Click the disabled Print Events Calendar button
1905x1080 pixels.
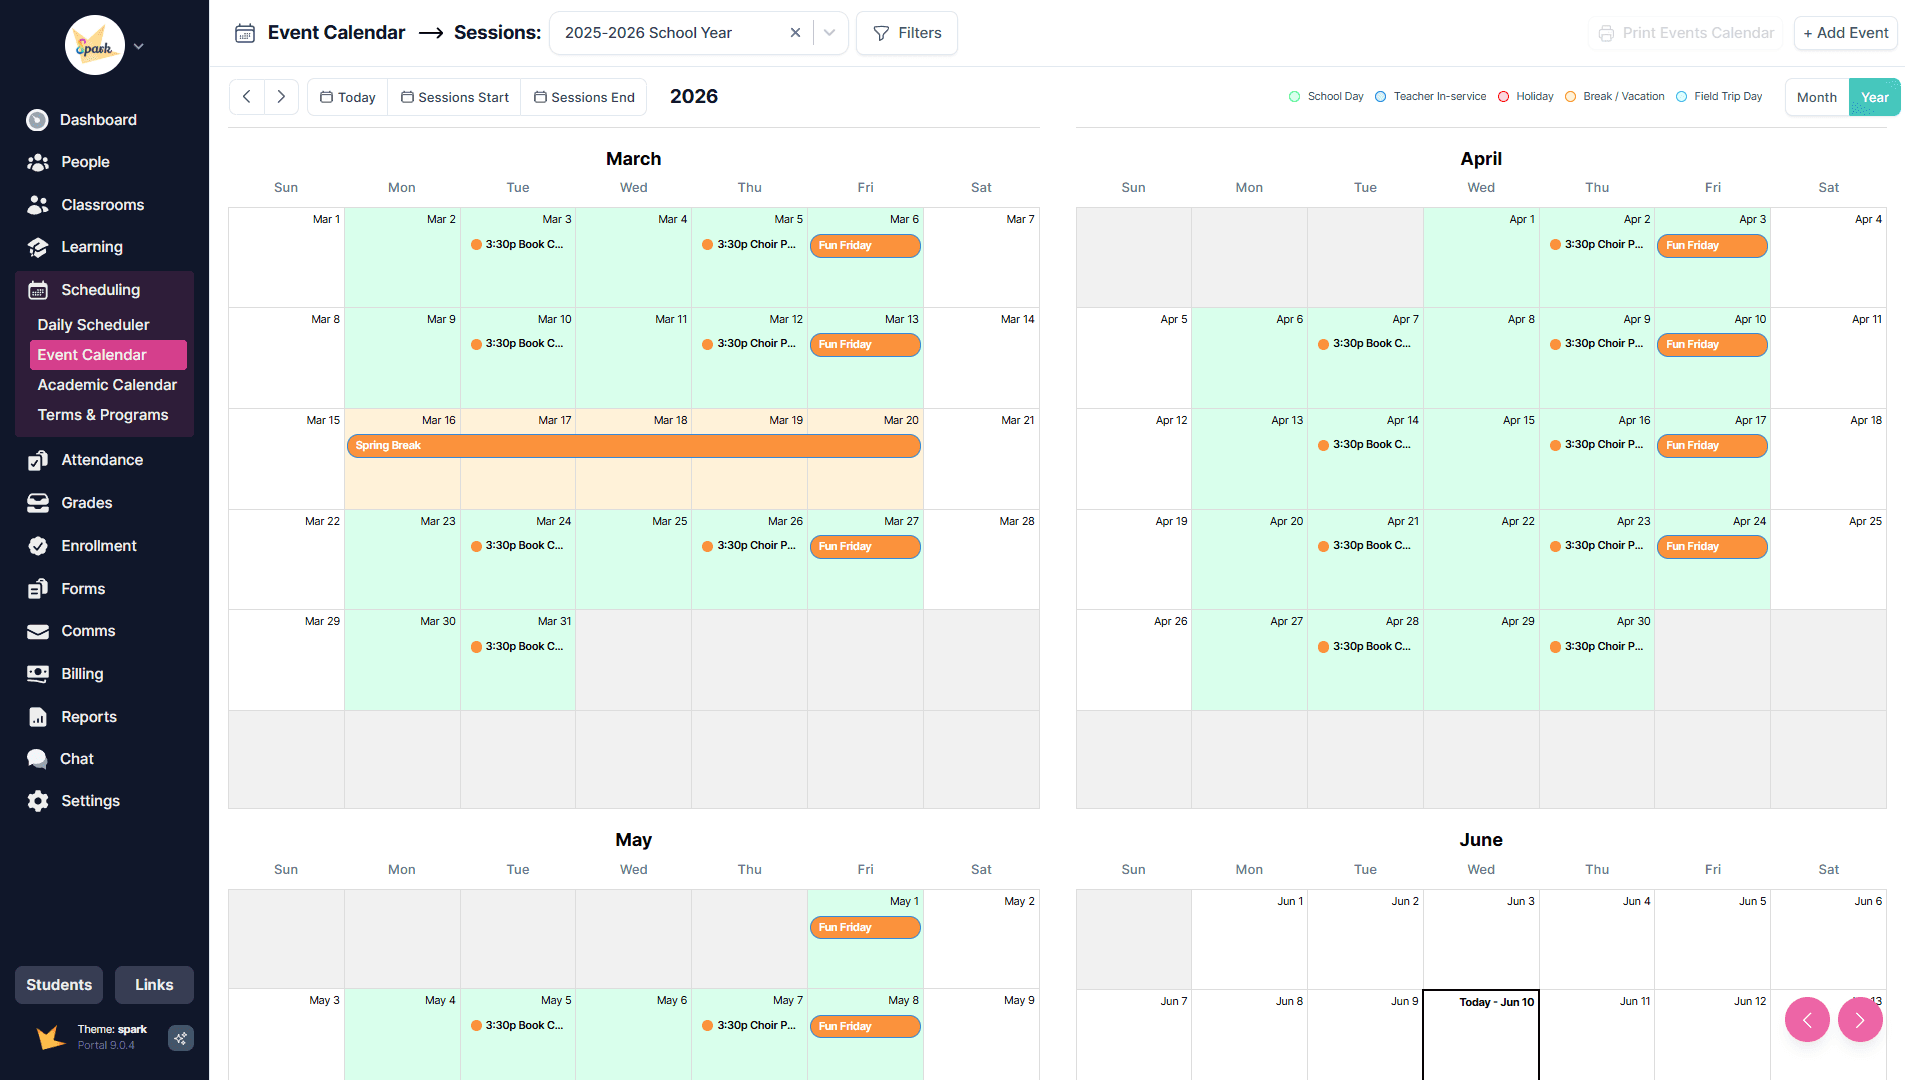click(1686, 33)
